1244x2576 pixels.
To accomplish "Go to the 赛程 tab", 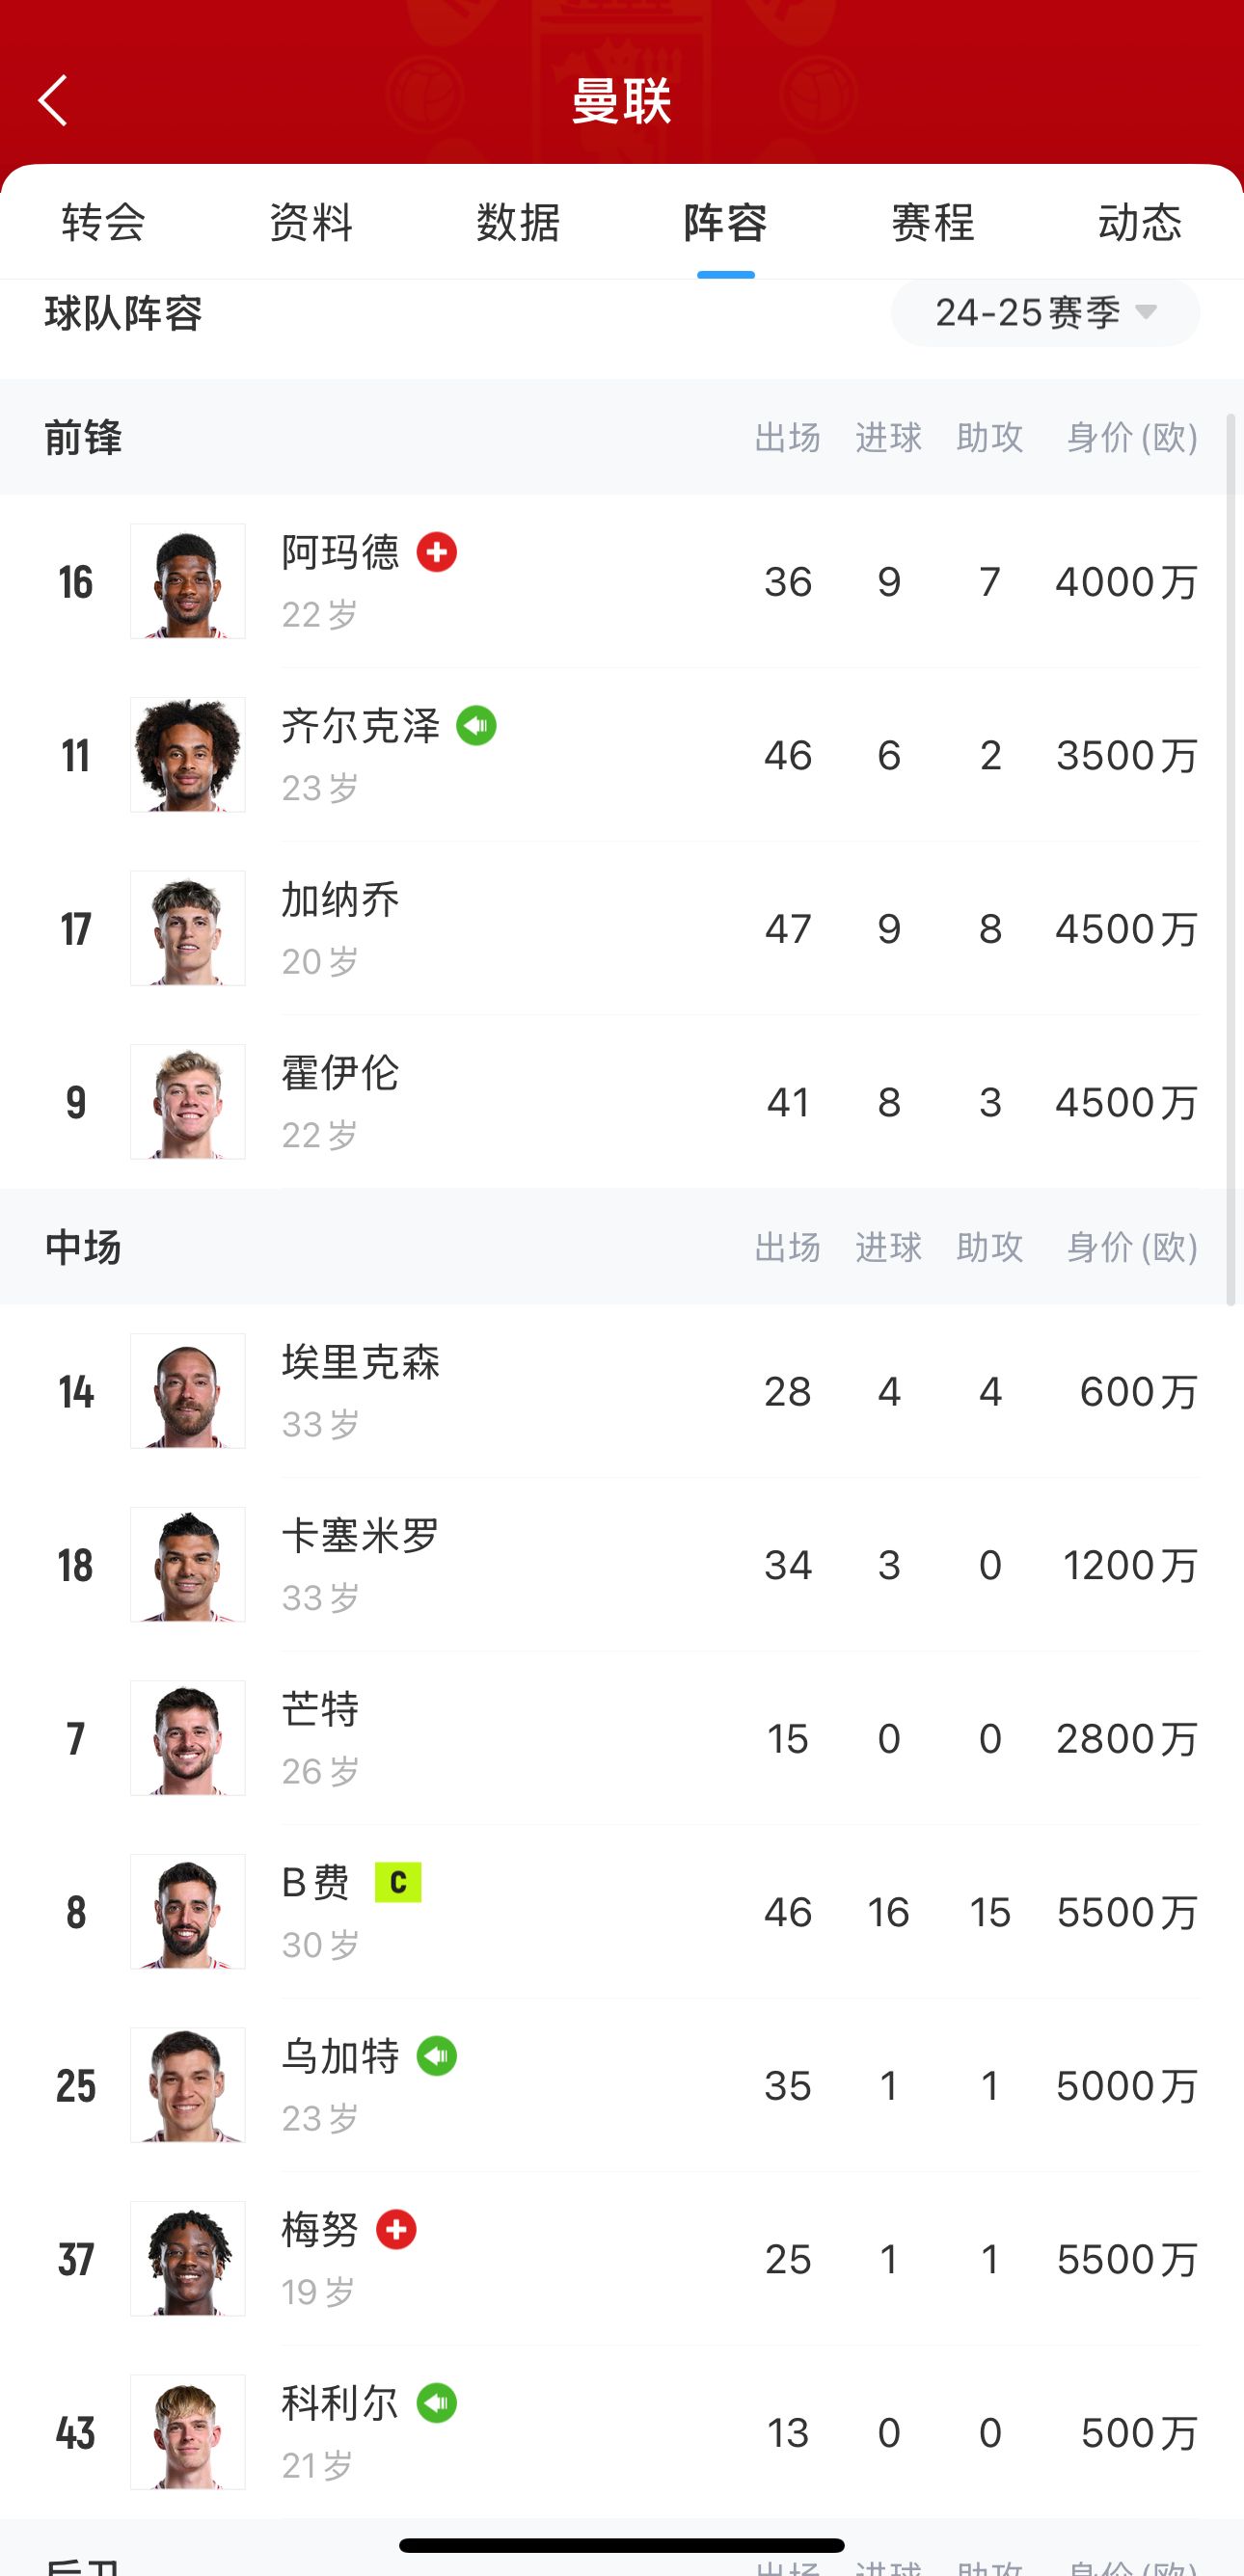I will (x=933, y=222).
